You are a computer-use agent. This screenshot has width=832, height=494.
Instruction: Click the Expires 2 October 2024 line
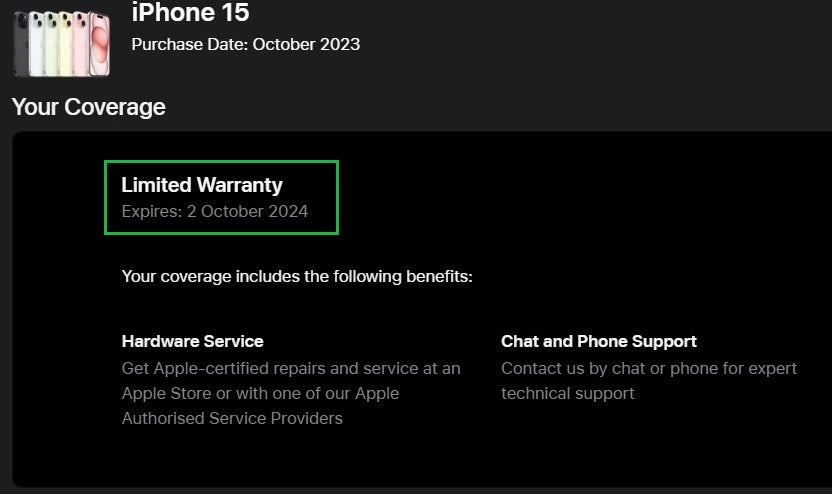(x=215, y=211)
